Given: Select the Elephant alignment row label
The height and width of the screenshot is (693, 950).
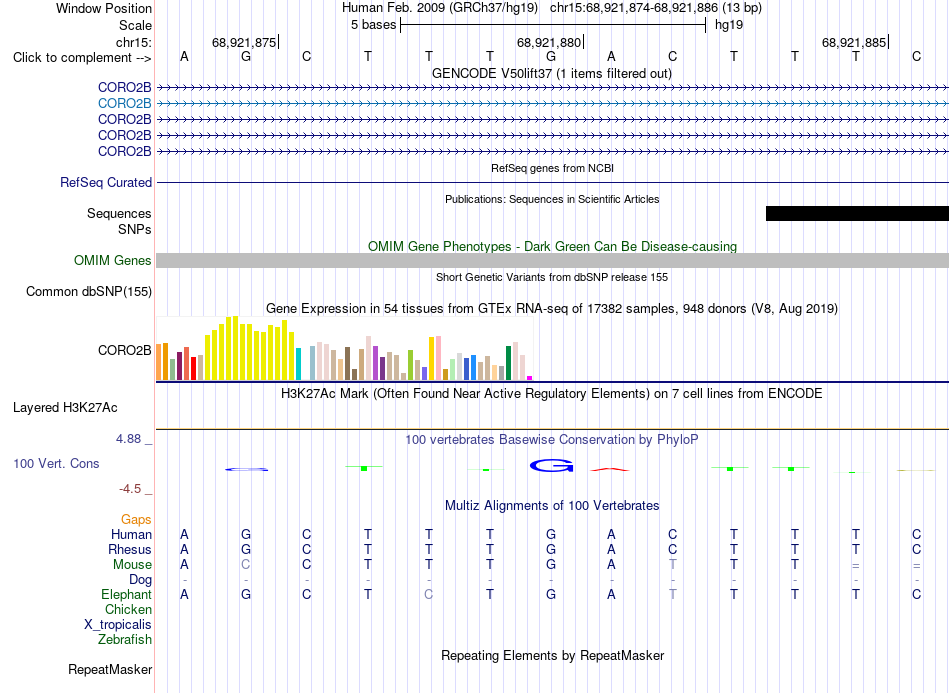Looking at the screenshot, I should pos(126,595).
